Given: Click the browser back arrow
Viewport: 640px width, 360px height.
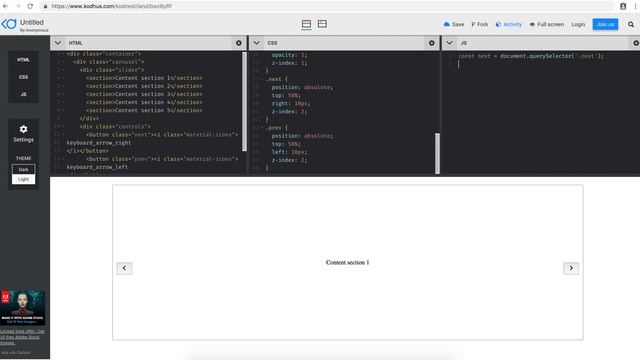Looking at the screenshot, I should 5,6.
